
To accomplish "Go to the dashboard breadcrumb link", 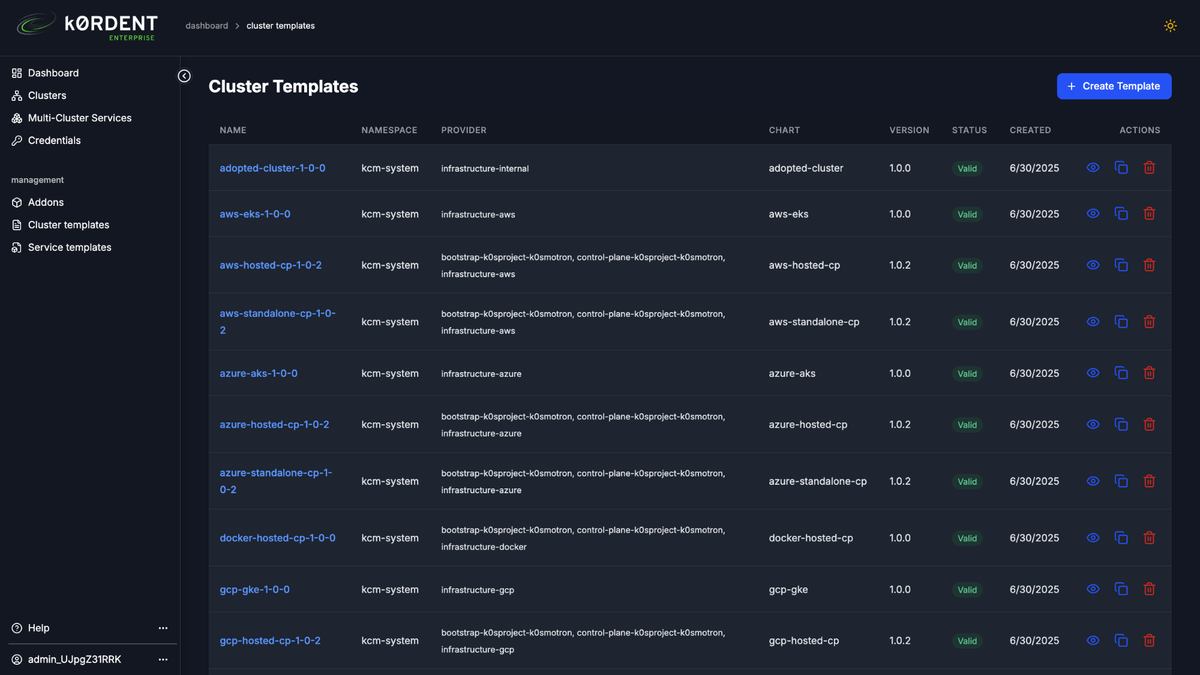I will [x=206, y=26].
